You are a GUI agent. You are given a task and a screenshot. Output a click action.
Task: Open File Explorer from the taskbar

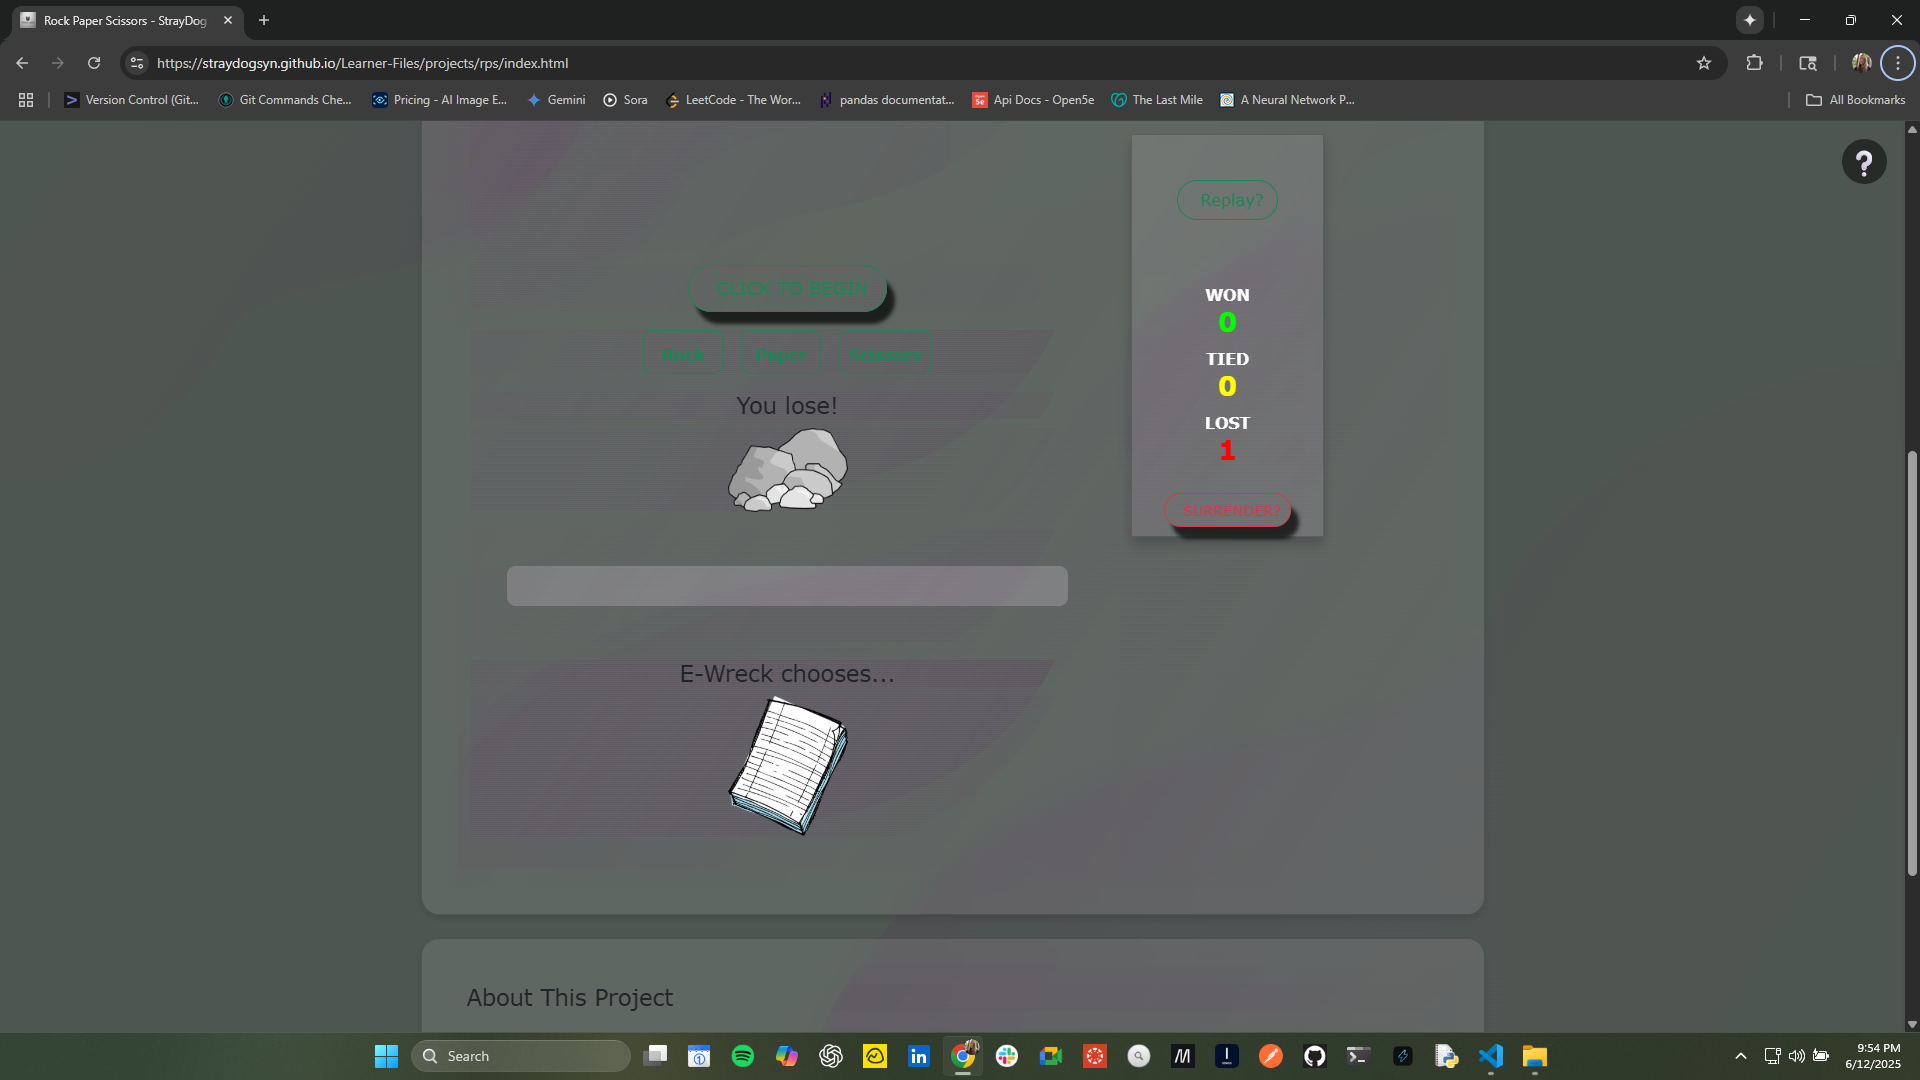pyautogui.click(x=1535, y=1056)
